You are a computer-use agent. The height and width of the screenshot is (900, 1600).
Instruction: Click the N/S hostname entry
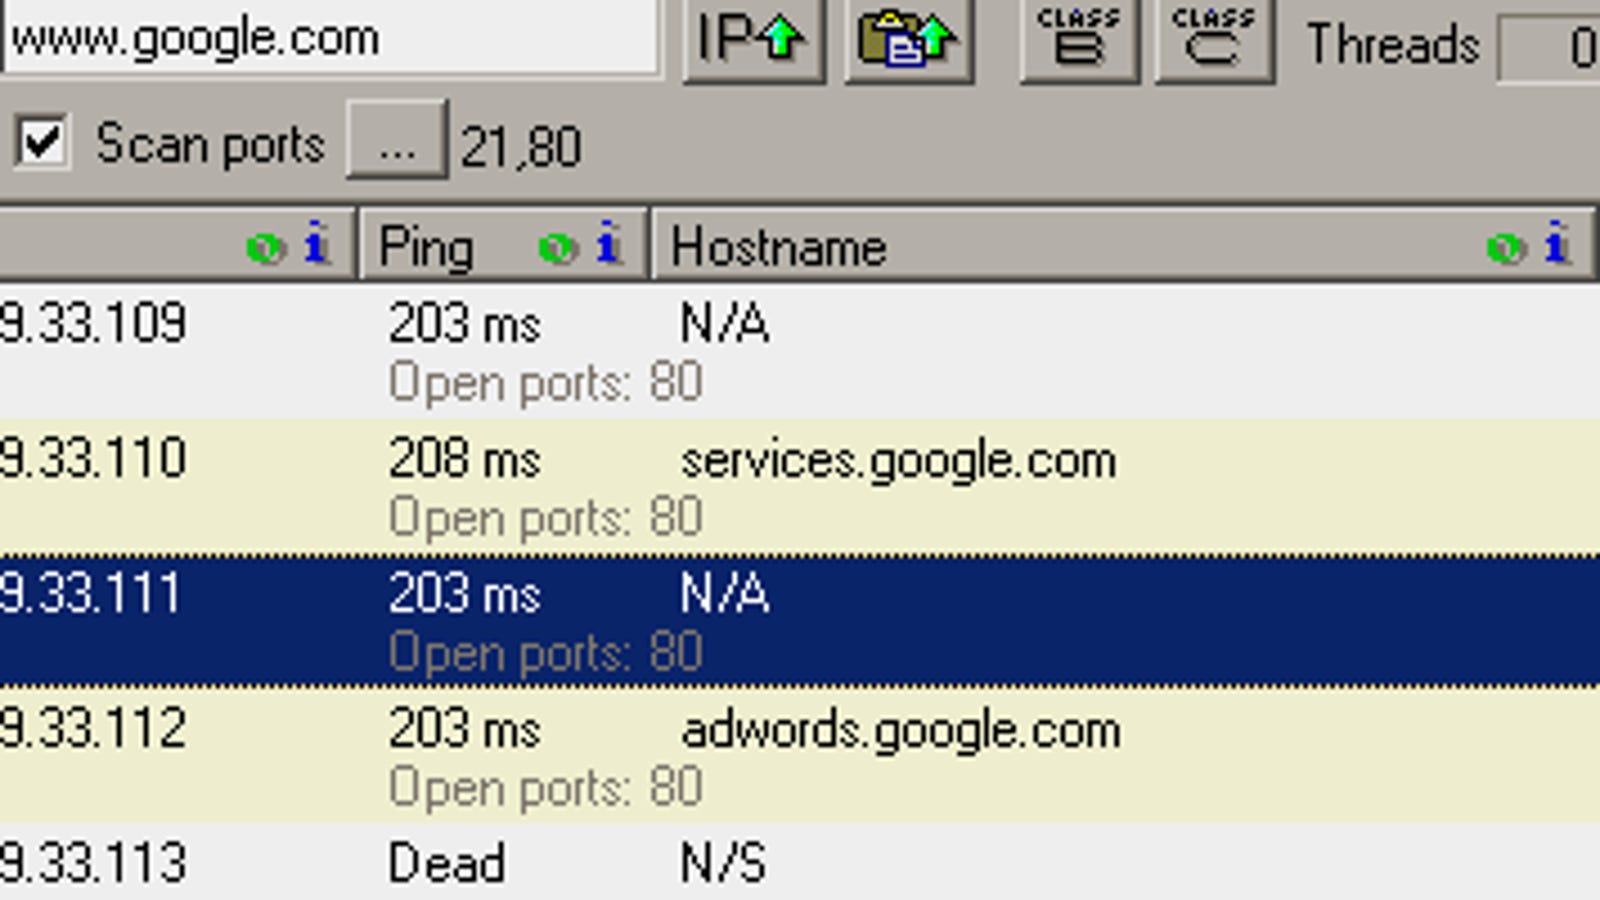point(723,863)
